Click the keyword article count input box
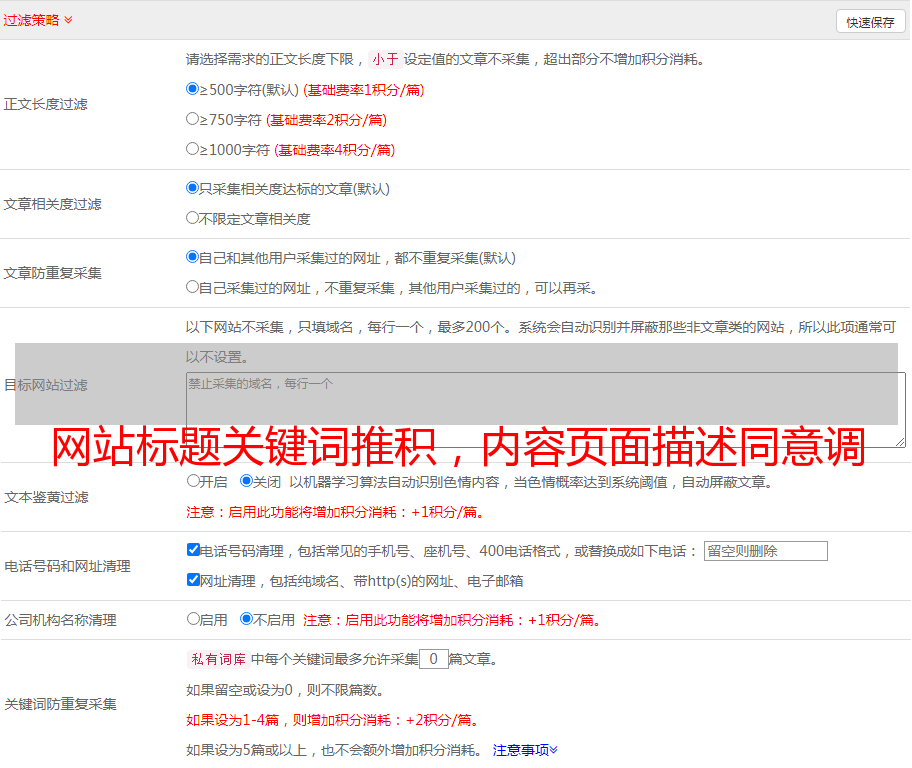The width and height of the screenshot is (912, 768). (433, 659)
